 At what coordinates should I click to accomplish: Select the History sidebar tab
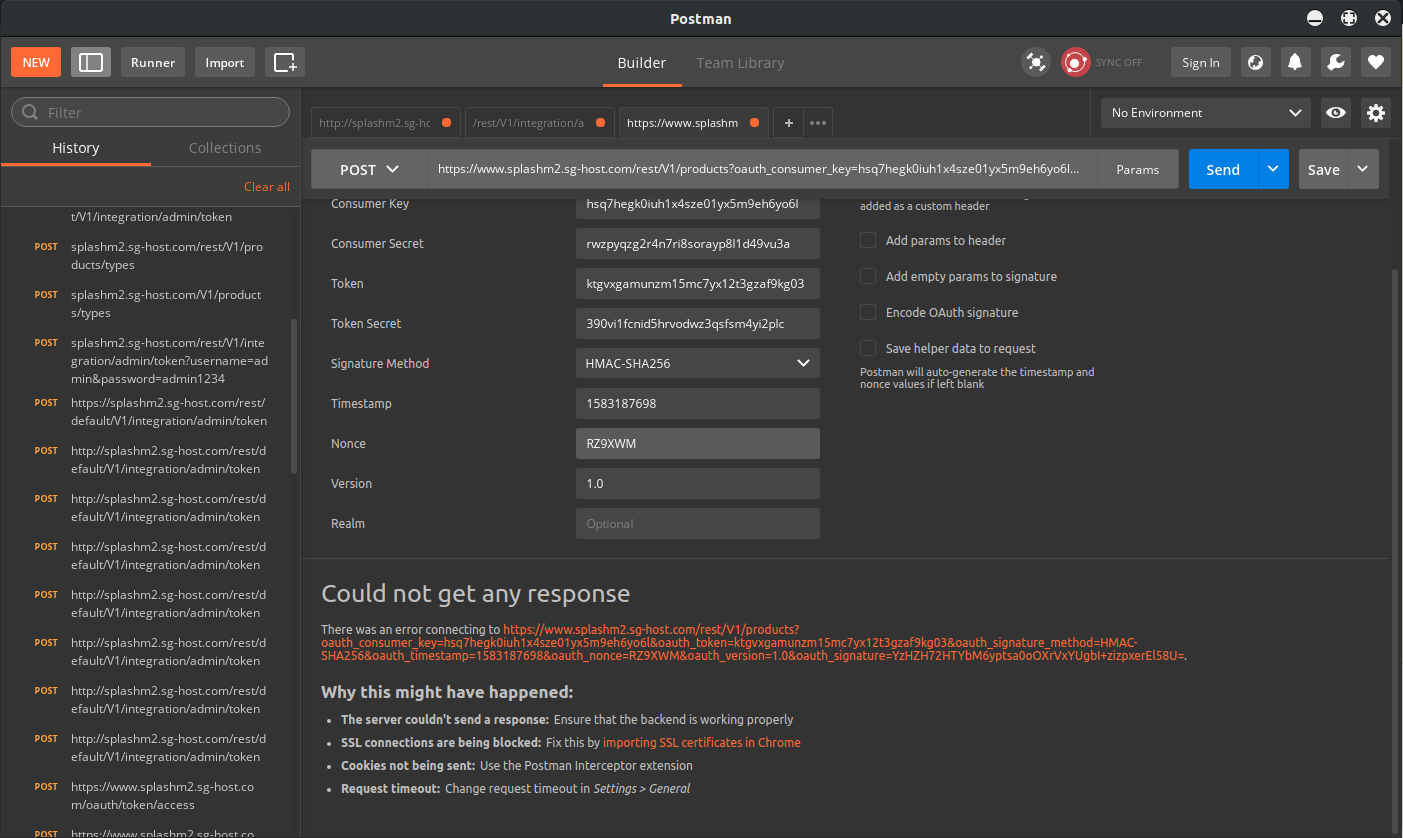[76, 148]
